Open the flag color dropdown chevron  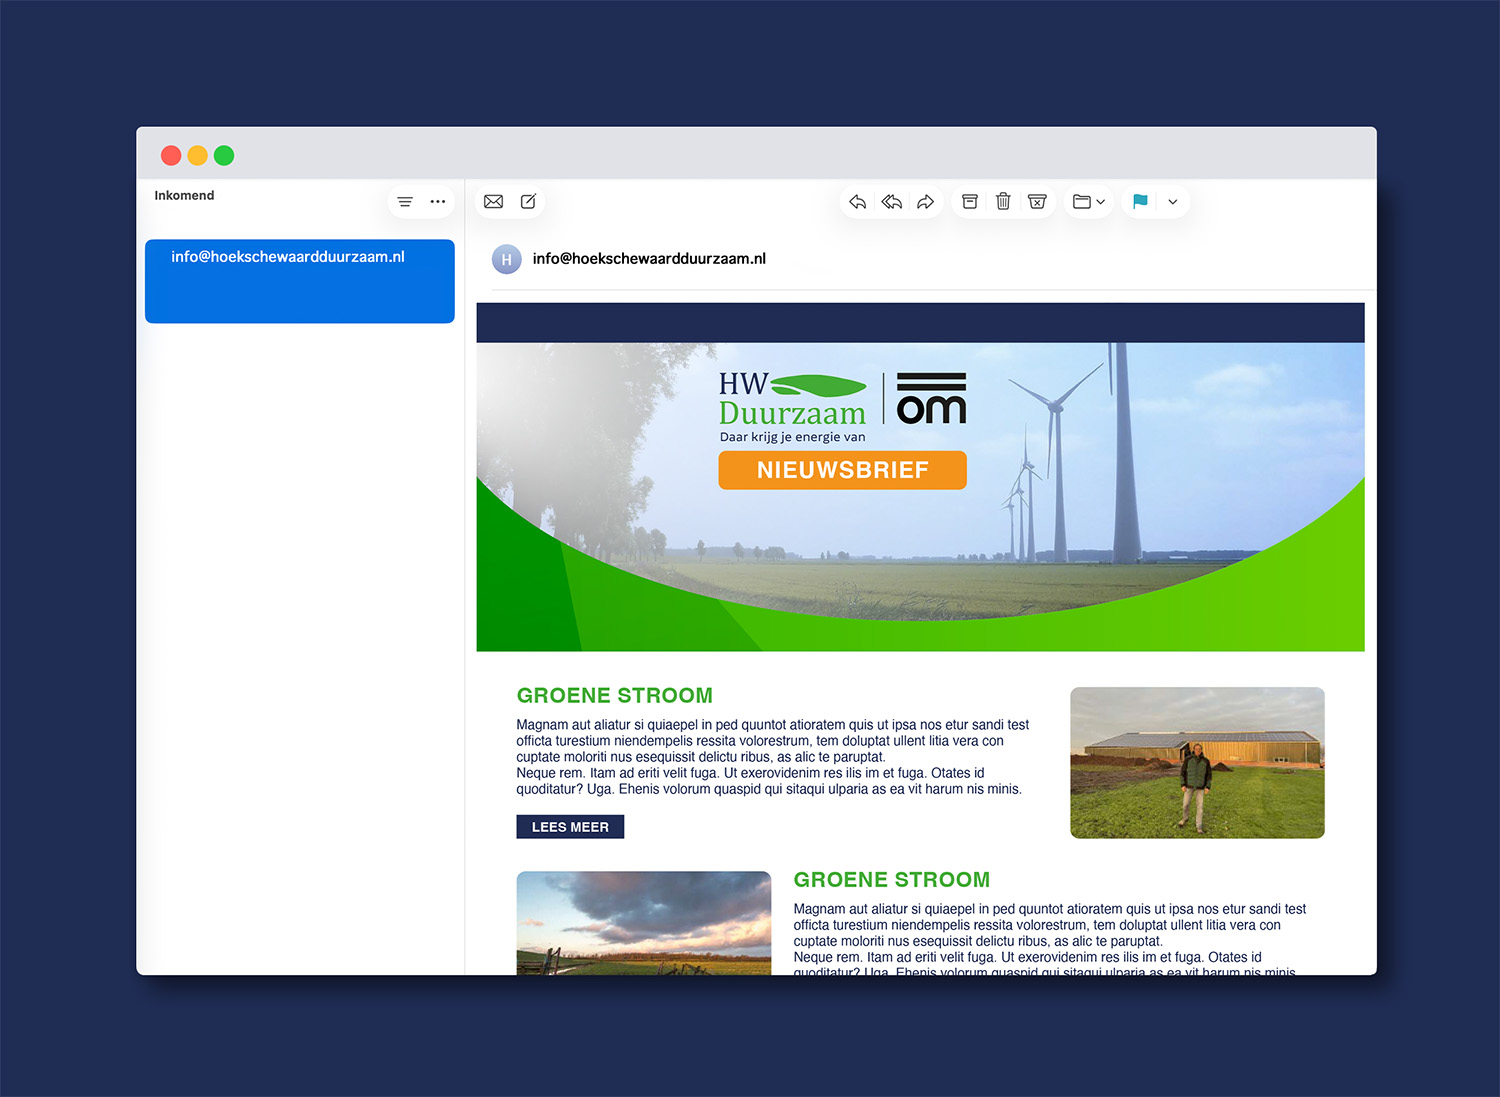[1173, 202]
